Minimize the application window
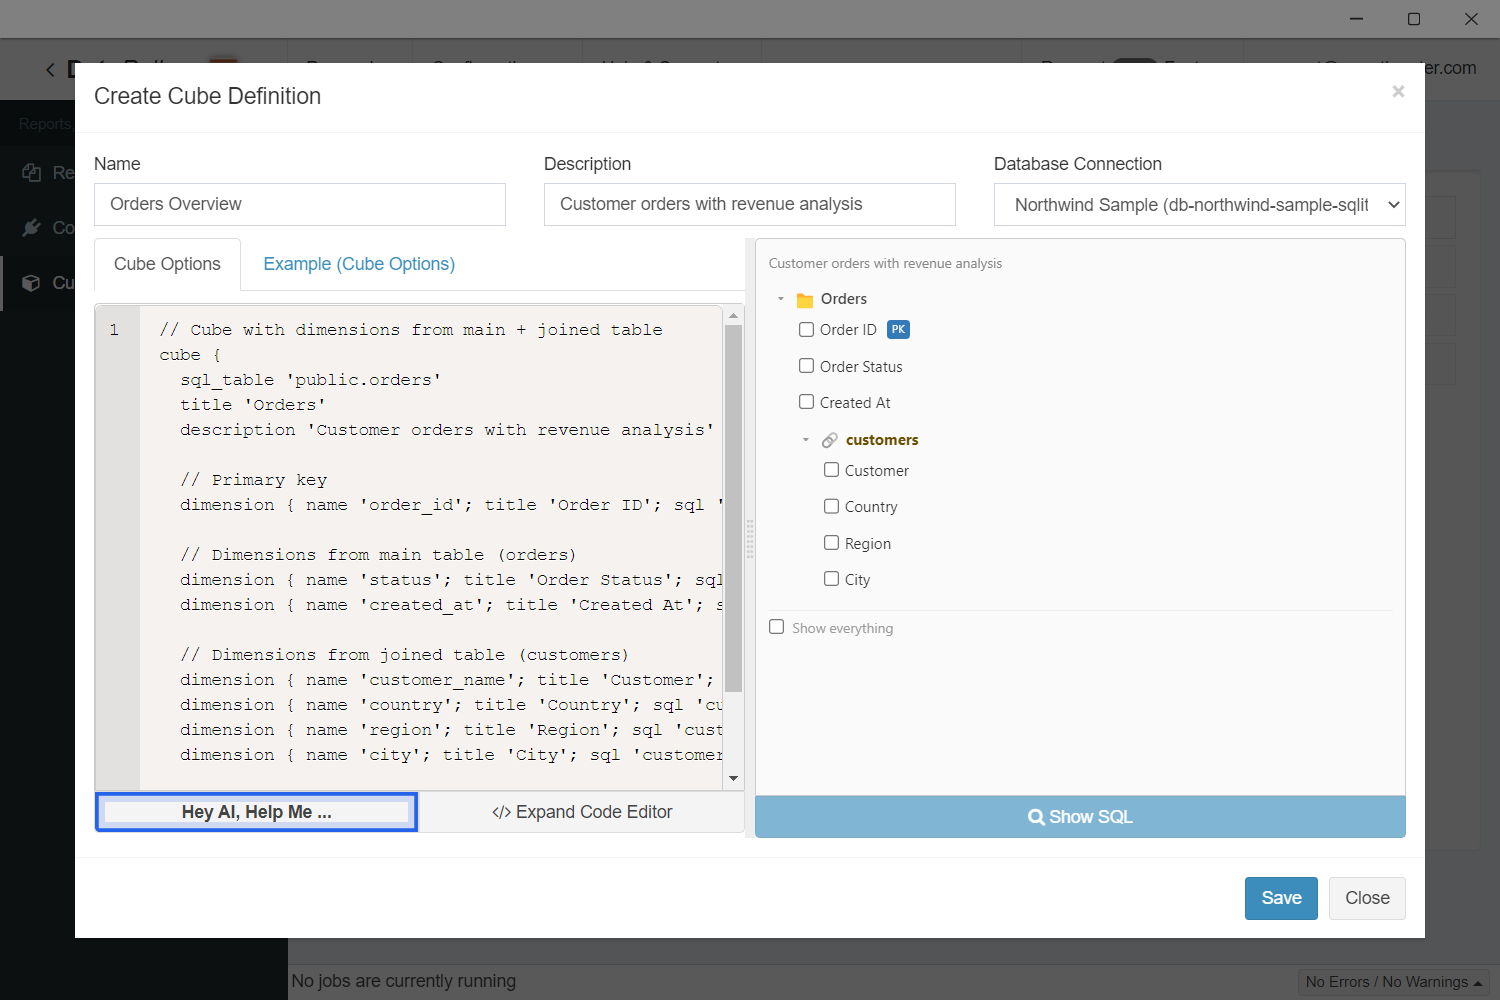Viewport: 1500px width, 1000px height. (x=1357, y=19)
